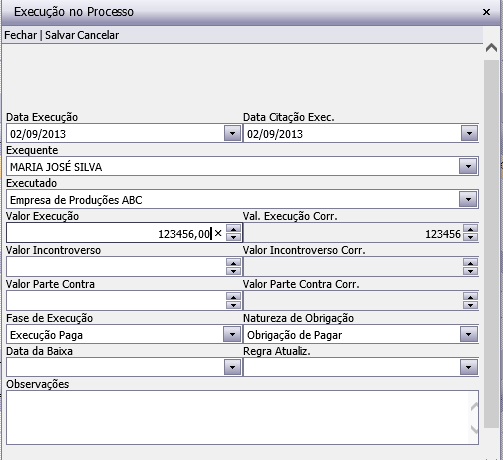Open the Data Execução date picker dropdown
503x460 pixels.
[232, 133]
